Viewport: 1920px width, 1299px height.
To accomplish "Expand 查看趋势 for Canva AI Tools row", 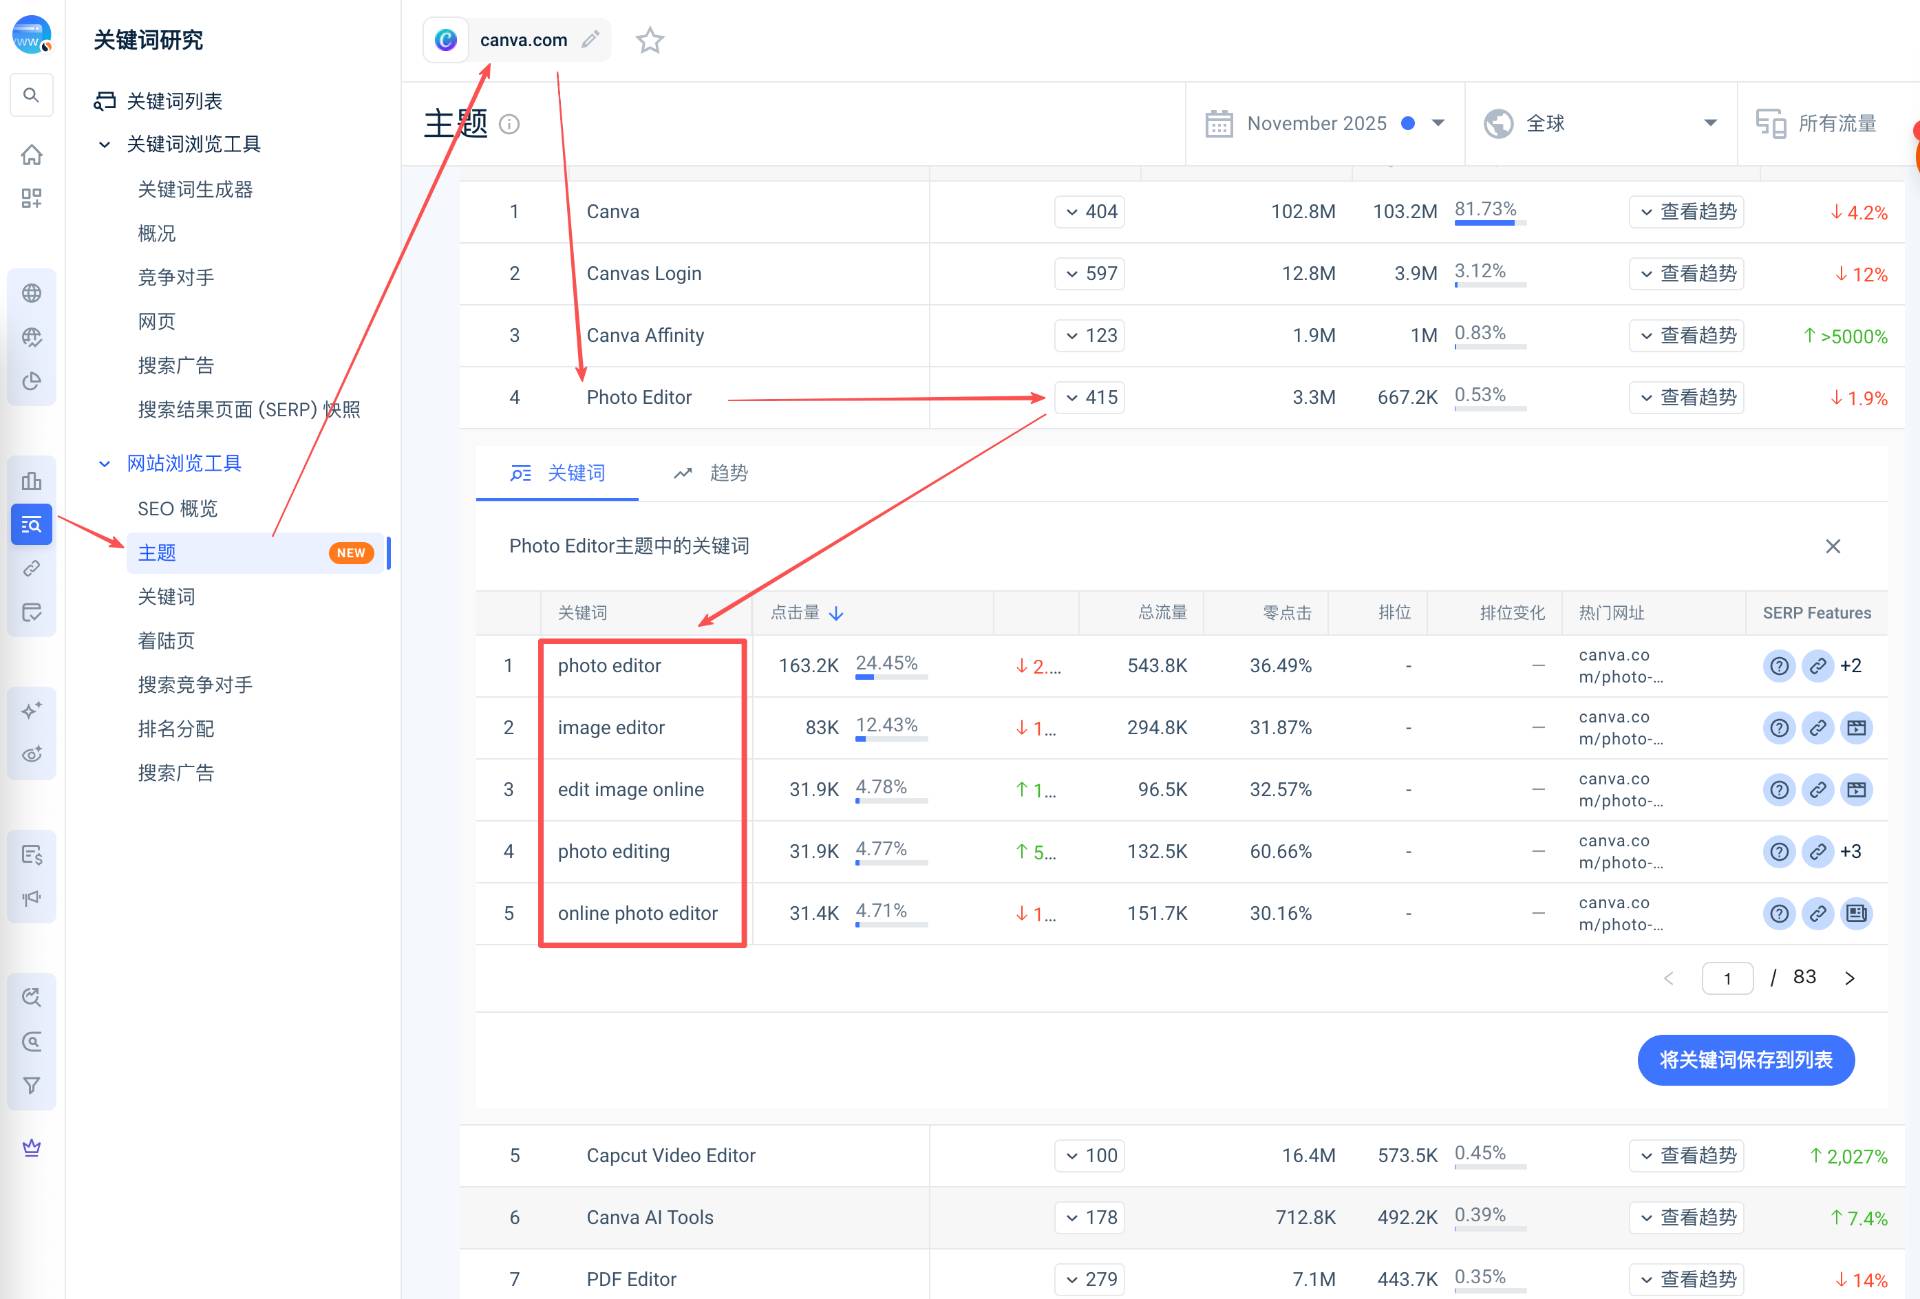I will [1687, 1218].
